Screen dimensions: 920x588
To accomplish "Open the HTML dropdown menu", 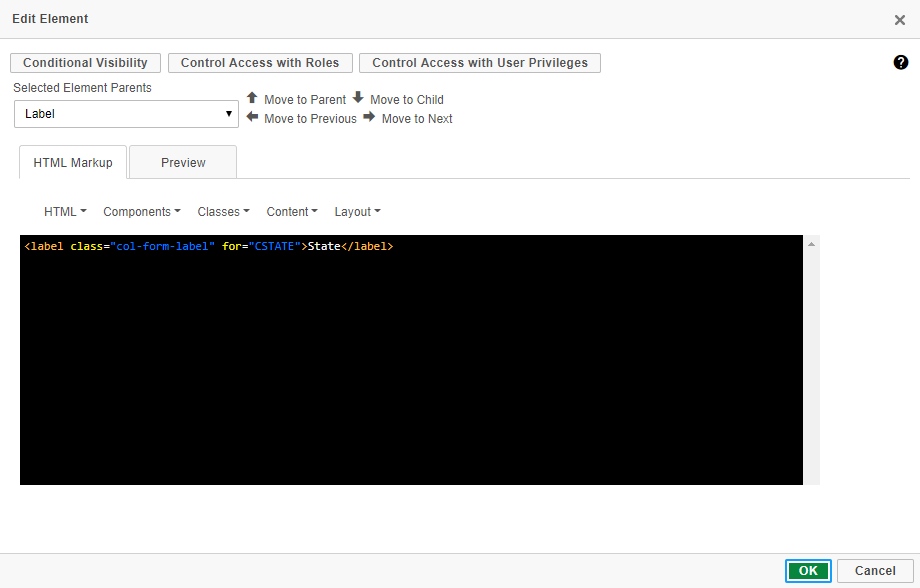I will (x=65, y=212).
